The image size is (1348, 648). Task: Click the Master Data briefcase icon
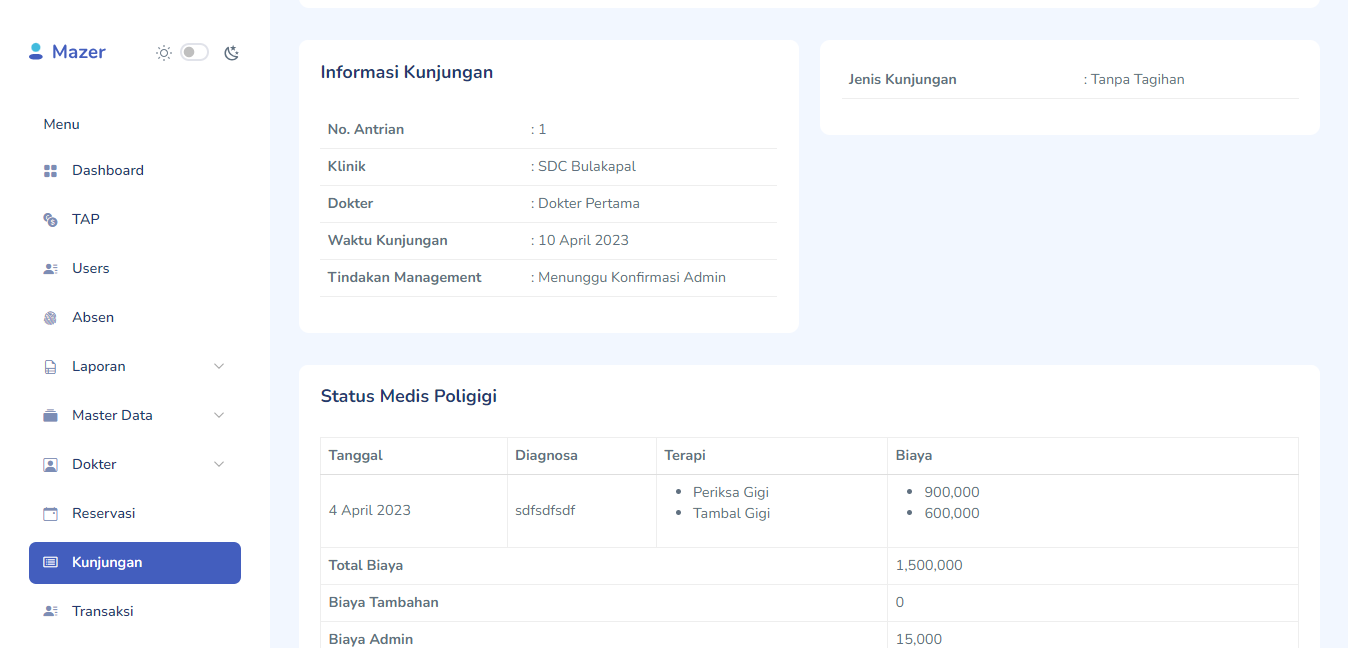tap(50, 416)
